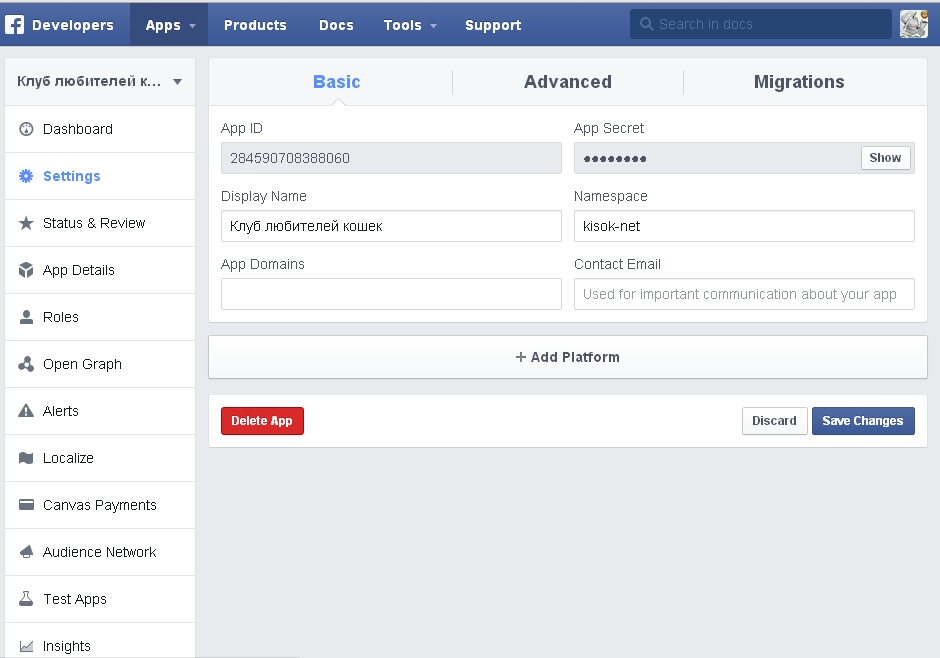Click the Settings gear icon

(x=26, y=176)
